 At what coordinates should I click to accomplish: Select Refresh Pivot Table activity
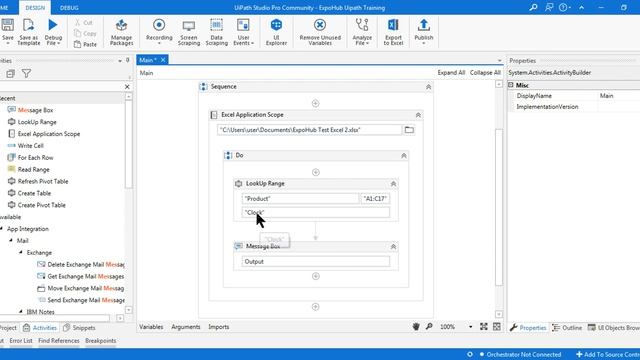click(42, 181)
